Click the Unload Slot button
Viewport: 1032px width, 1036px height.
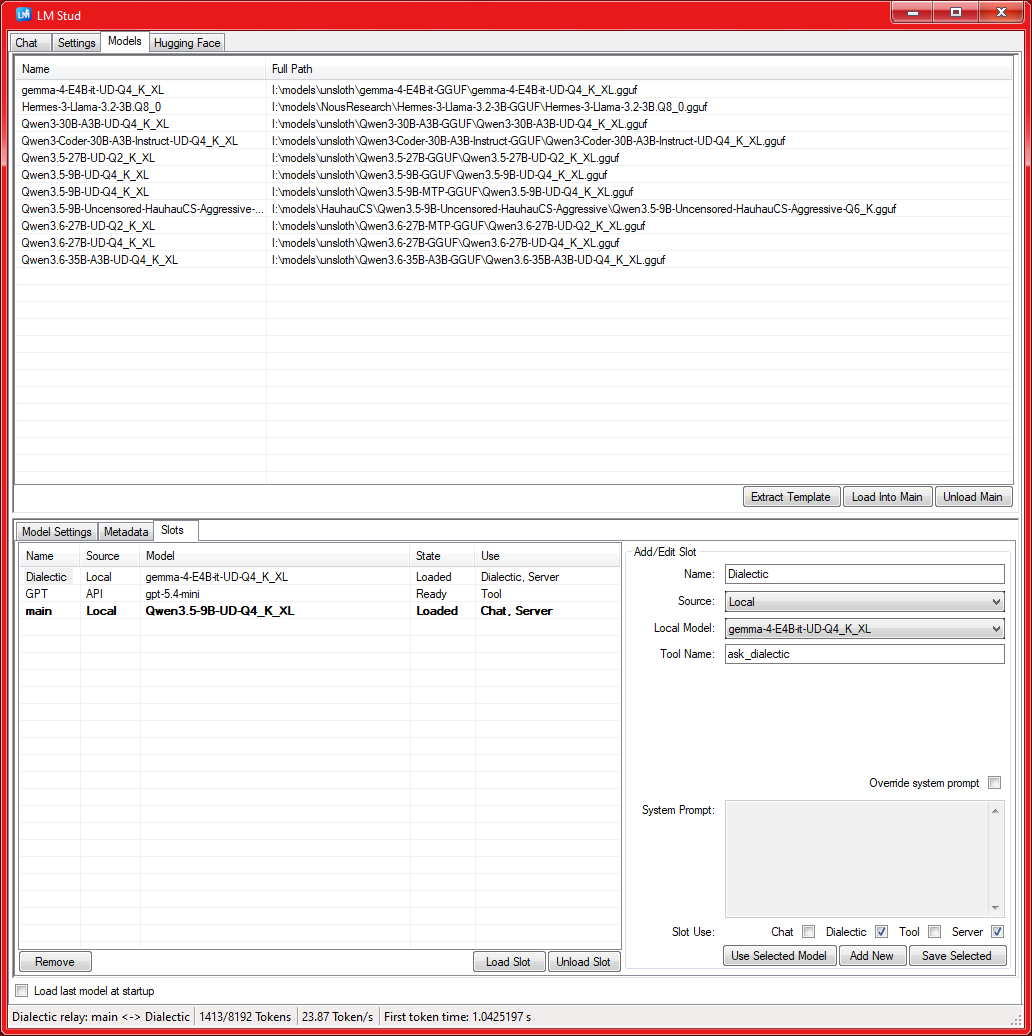583,962
